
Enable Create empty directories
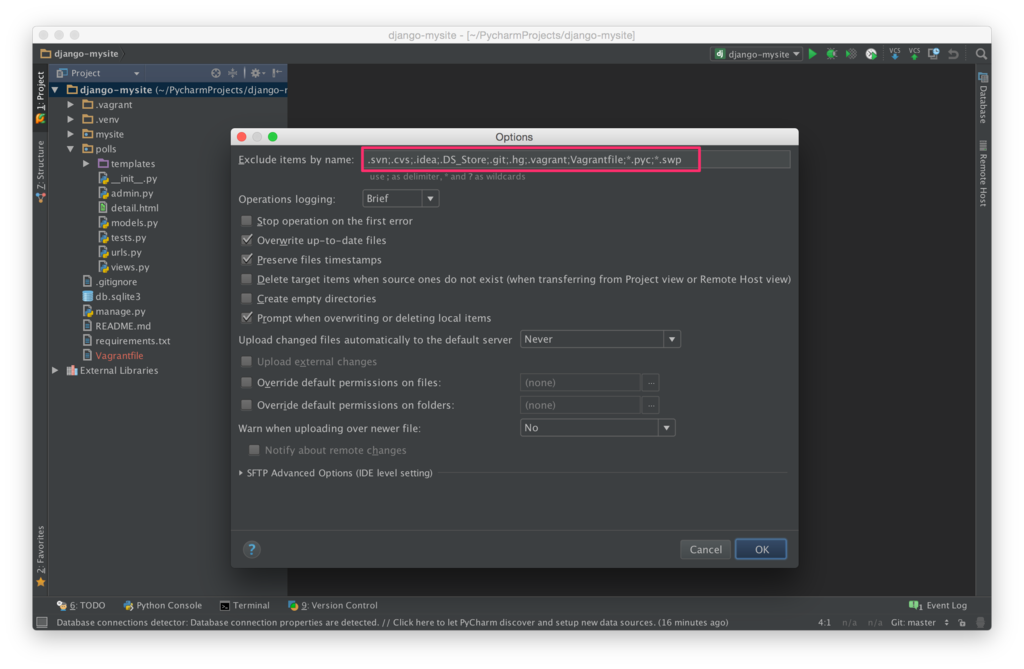(x=246, y=299)
